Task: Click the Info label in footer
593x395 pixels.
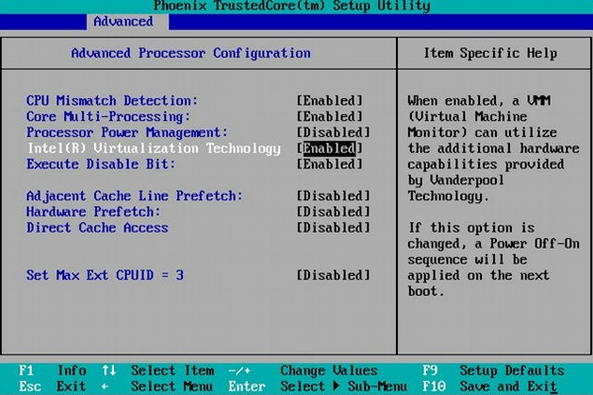Action: coord(71,370)
